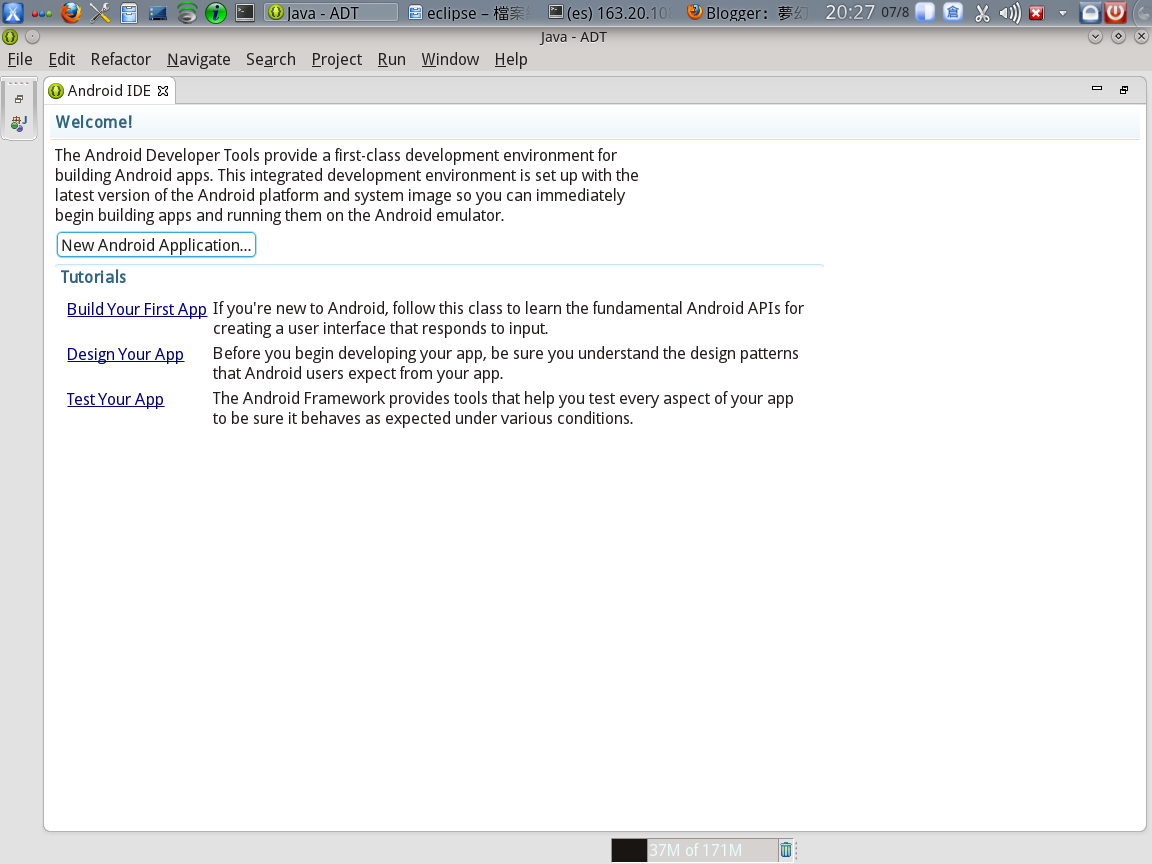Open the Test Your App tutorial

tap(115, 399)
